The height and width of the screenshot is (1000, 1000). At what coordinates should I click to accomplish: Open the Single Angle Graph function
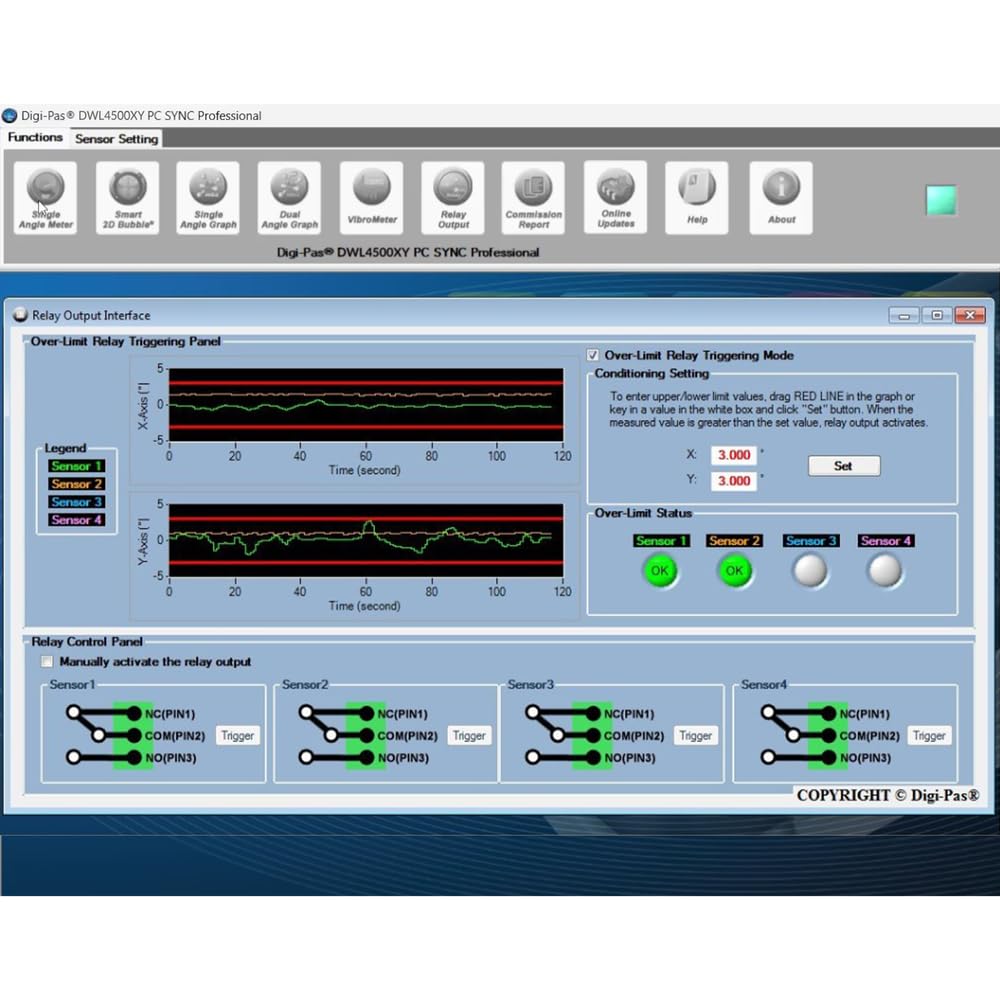208,198
